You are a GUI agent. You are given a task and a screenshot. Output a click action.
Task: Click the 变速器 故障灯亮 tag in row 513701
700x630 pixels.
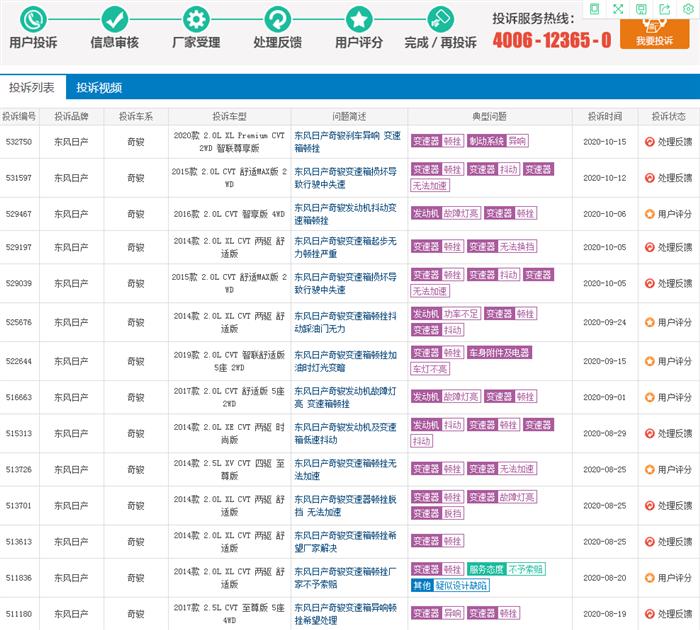(x=502, y=497)
